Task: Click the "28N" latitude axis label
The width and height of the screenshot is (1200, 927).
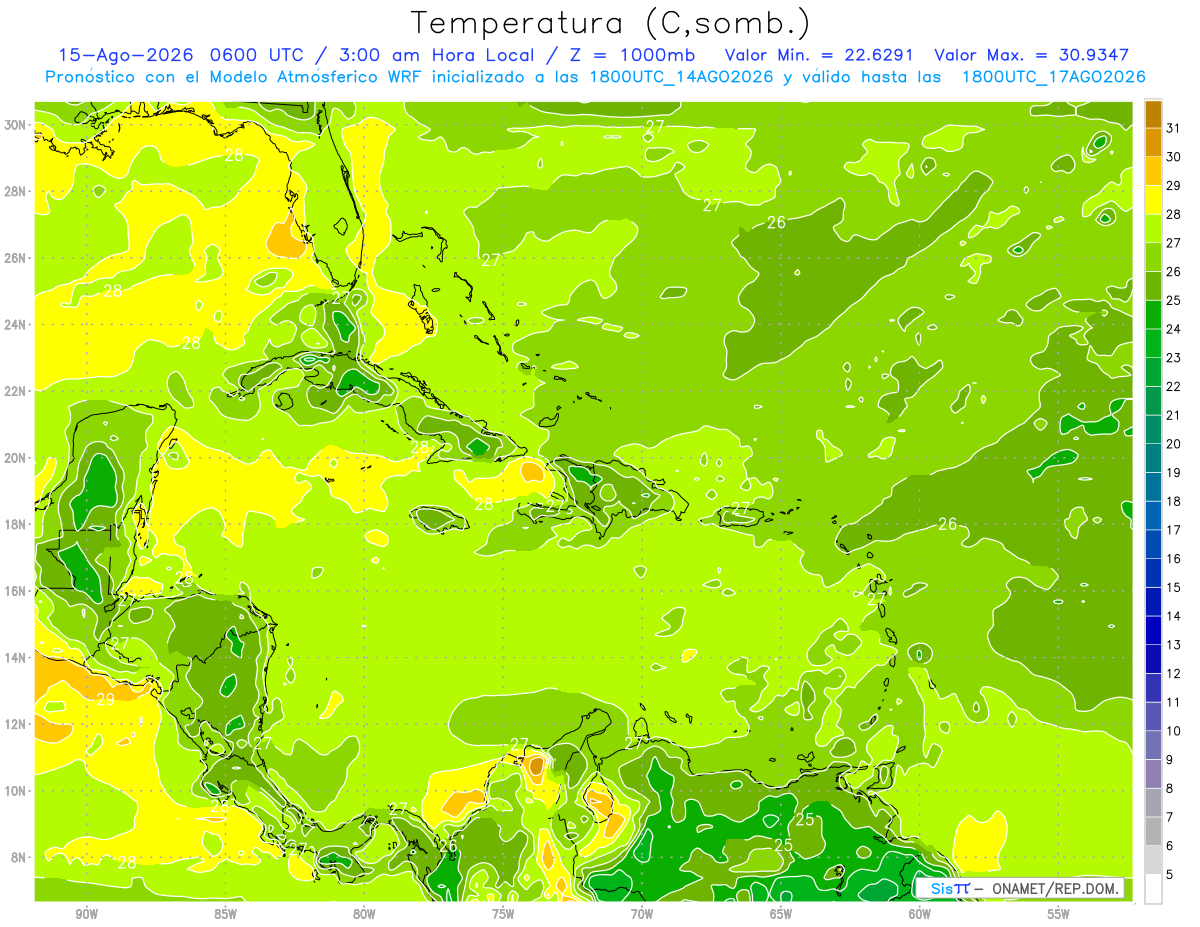Action: tap(17, 191)
